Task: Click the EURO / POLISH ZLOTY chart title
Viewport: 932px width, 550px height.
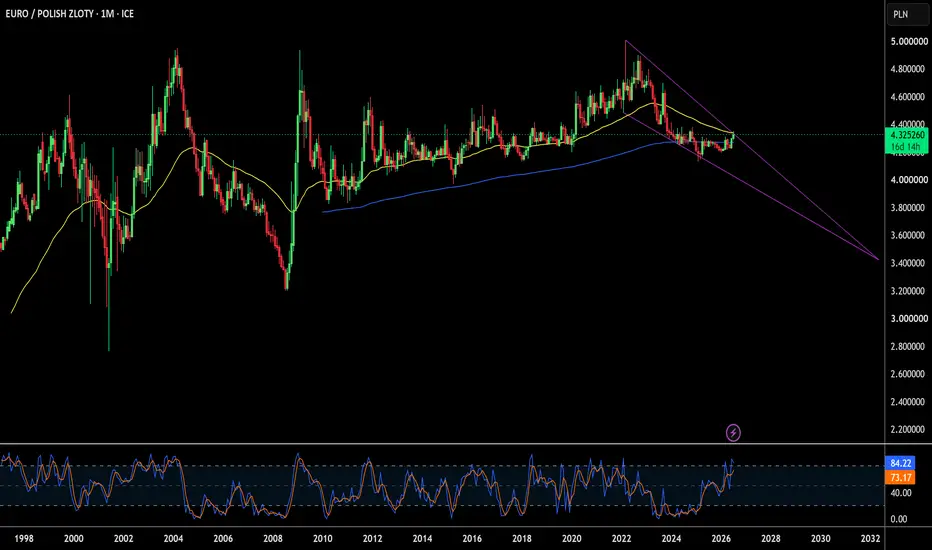Action: point(70,14)
